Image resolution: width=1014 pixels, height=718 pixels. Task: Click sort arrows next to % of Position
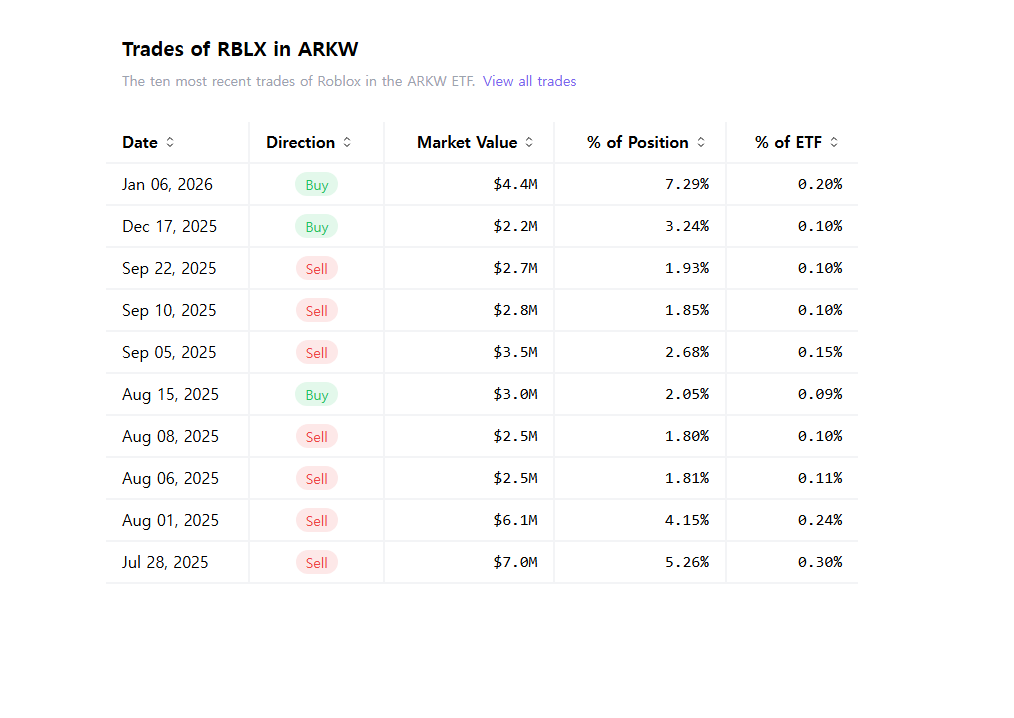coord(701,142)
